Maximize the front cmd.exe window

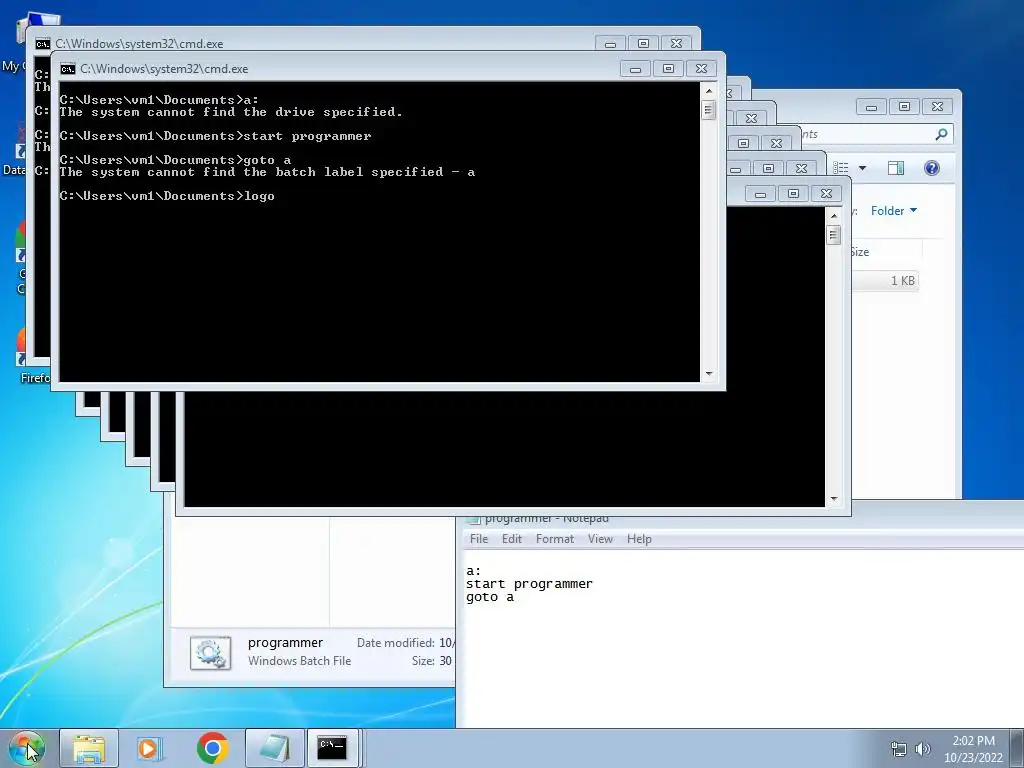[x=668, y=68]
